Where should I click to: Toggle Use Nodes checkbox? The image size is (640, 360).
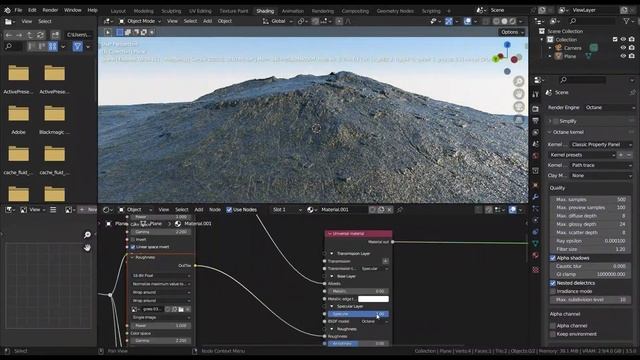pos(229,210)
